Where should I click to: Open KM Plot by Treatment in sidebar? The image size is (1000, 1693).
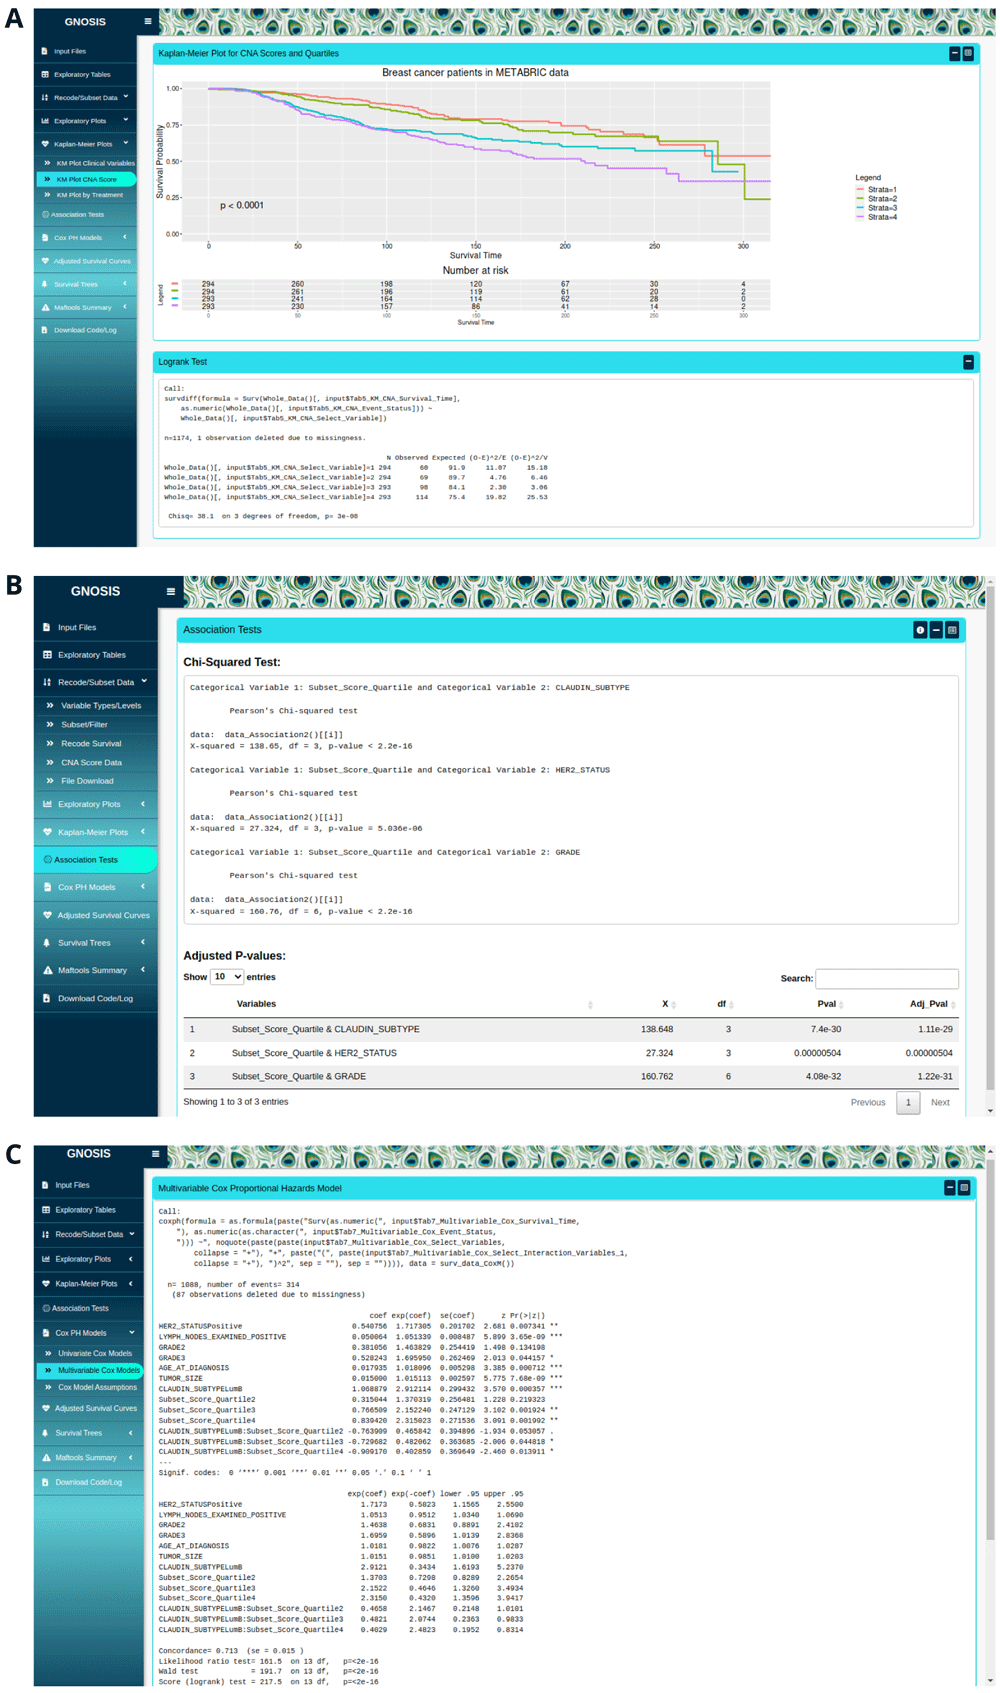point(89,195)
